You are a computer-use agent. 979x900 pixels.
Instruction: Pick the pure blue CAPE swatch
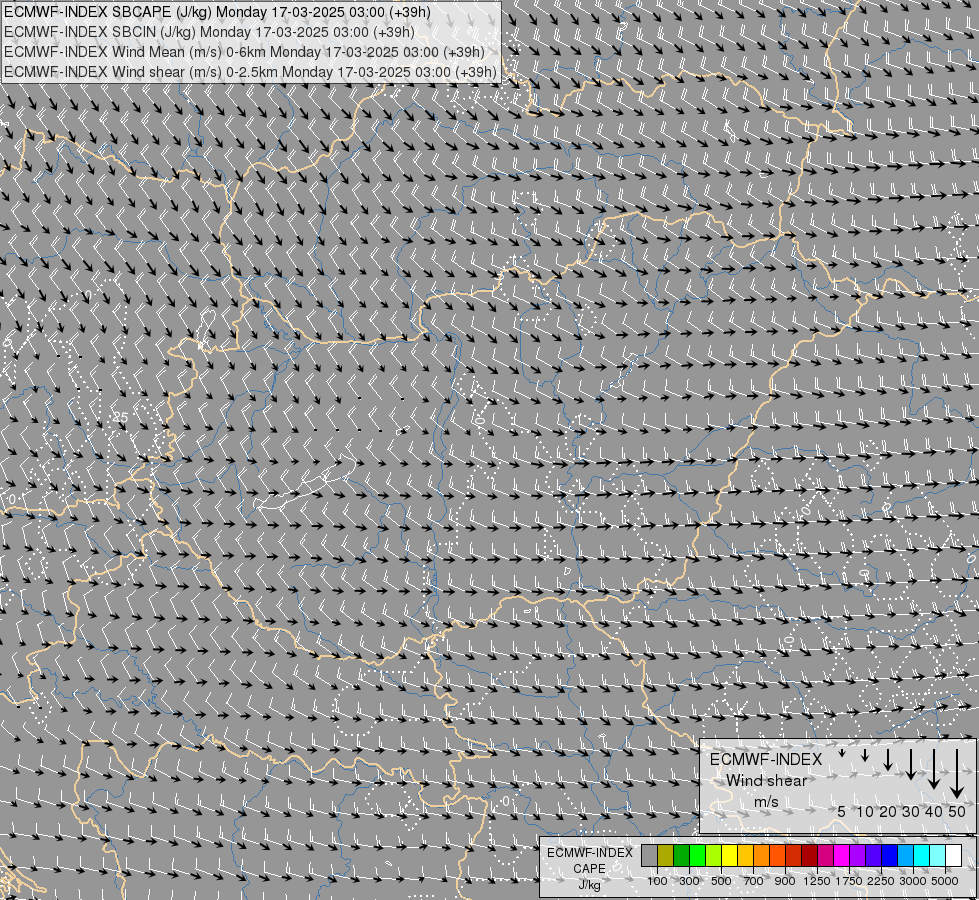[x=890, y=856]
